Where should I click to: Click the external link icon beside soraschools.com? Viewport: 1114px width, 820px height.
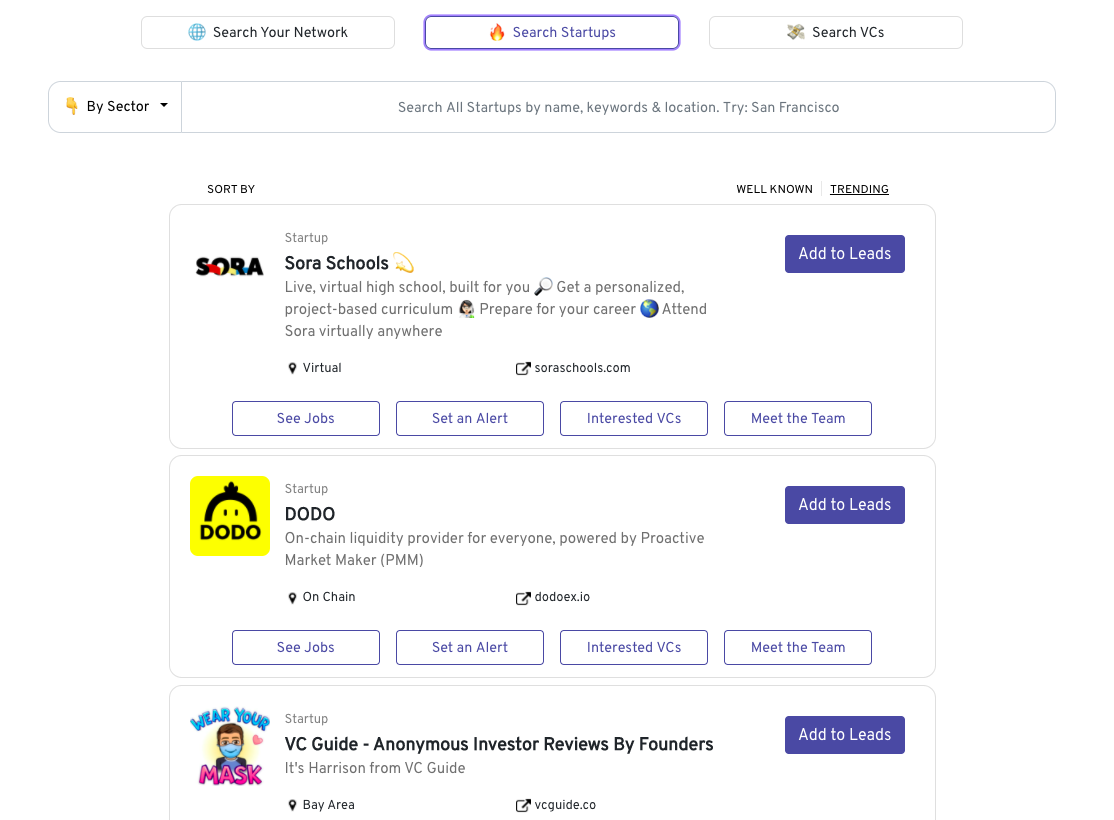(523, 368)
